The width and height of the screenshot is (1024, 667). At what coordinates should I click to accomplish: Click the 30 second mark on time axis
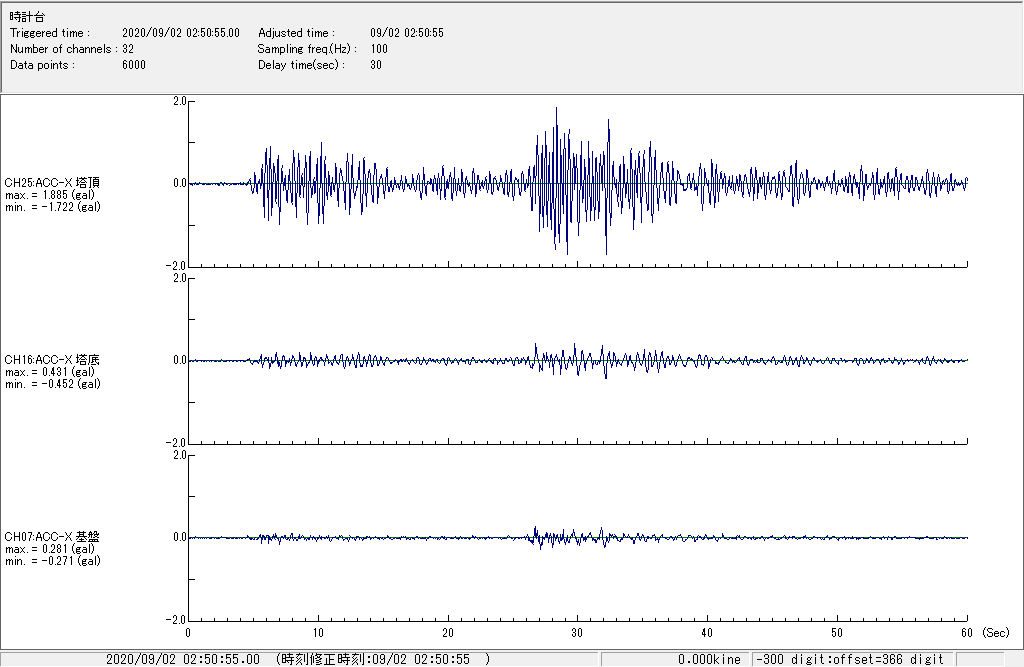tap(577, 633)
